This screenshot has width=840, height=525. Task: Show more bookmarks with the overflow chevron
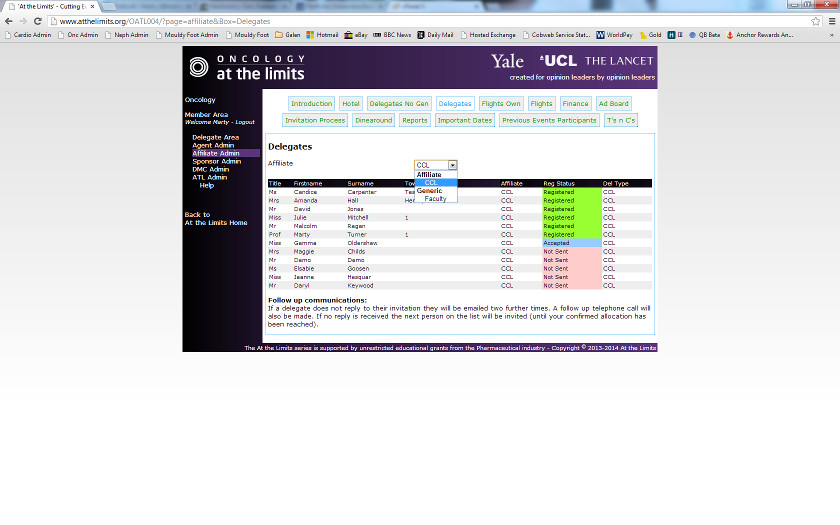click(x=832, y=35)
